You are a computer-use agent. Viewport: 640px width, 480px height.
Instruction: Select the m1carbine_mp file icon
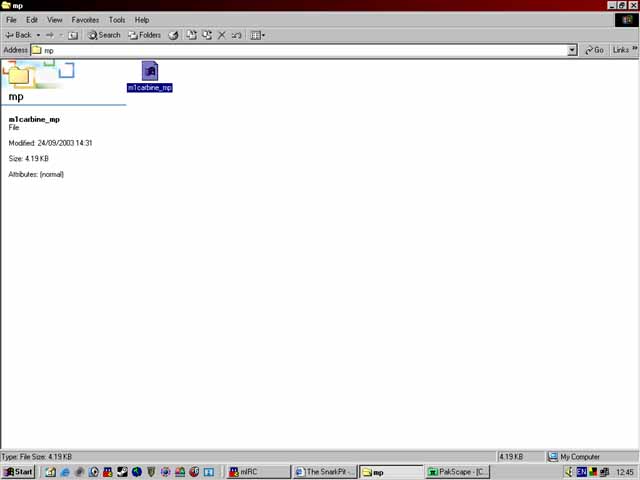pyautogui.click(x=149, y=71)
